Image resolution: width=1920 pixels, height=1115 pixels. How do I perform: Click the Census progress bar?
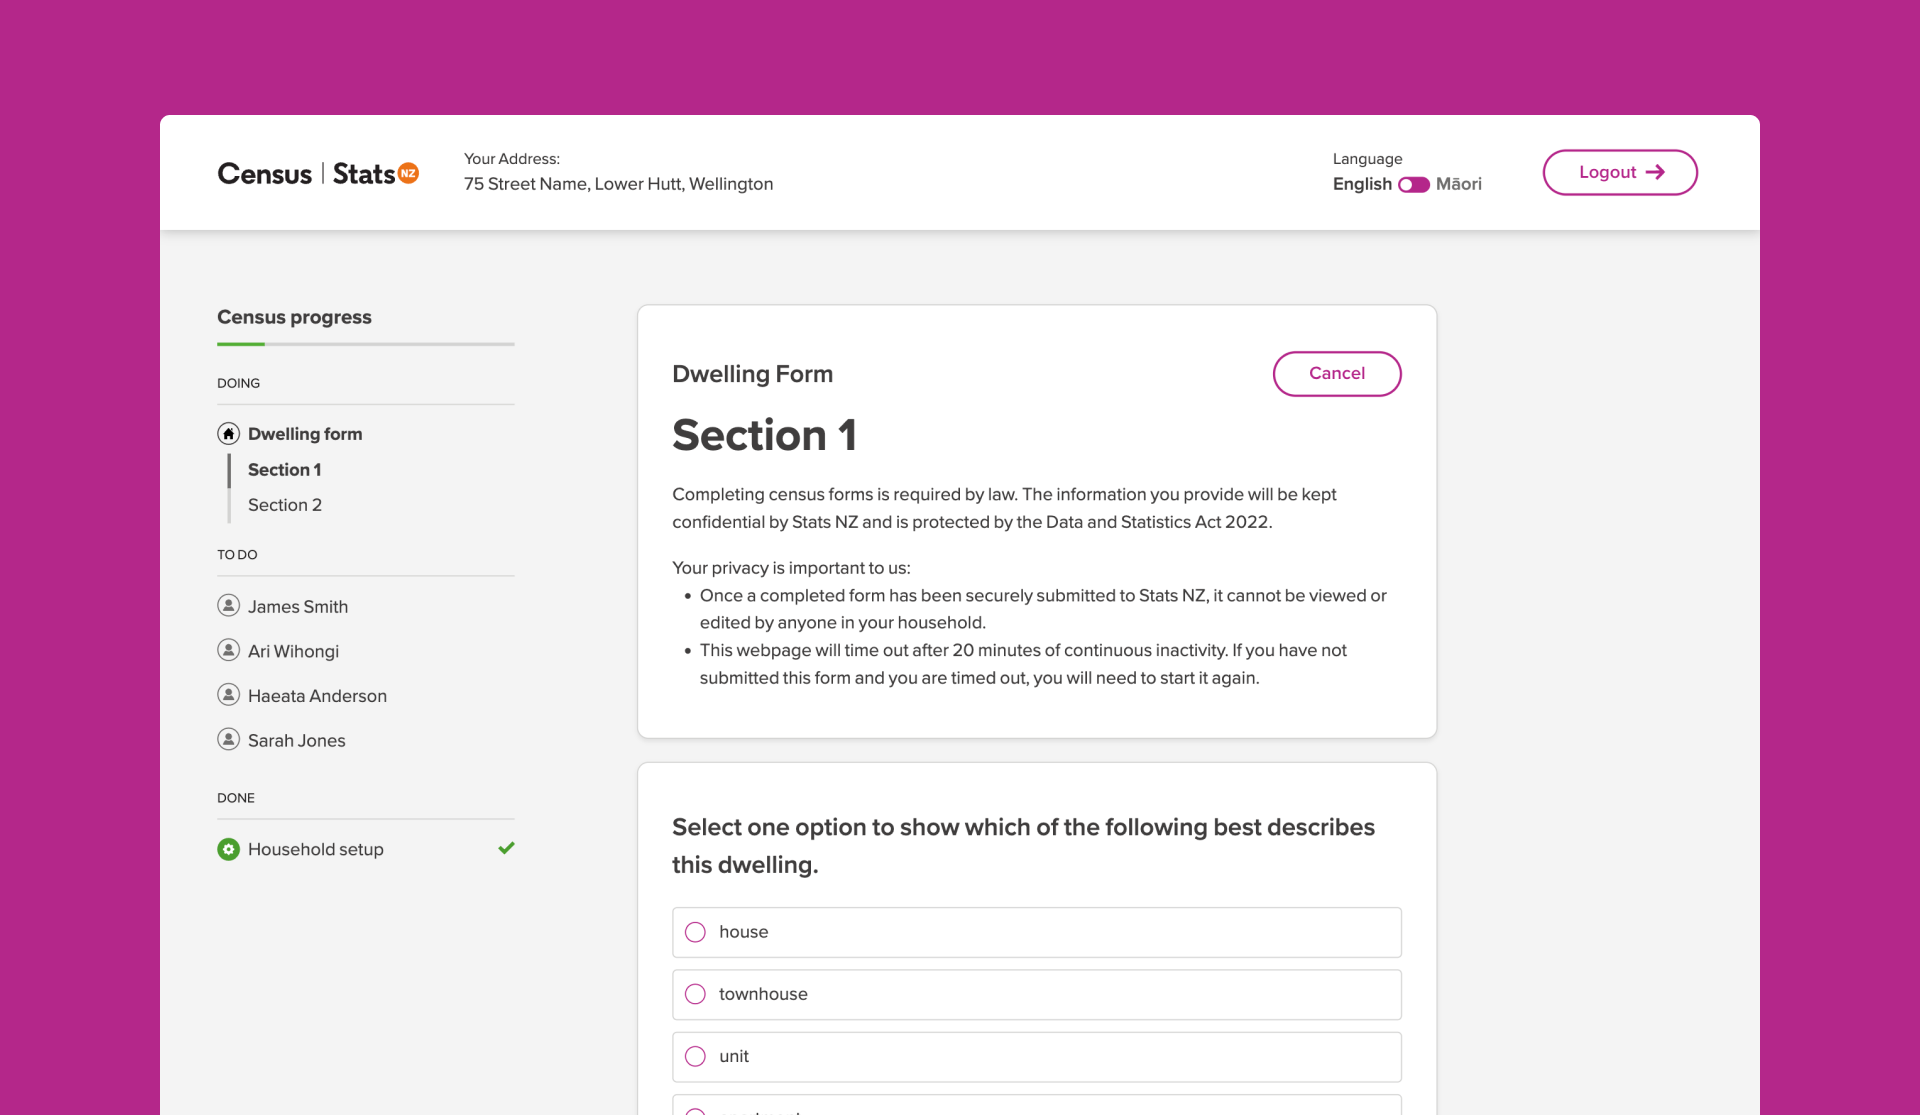tap(365, 344)
